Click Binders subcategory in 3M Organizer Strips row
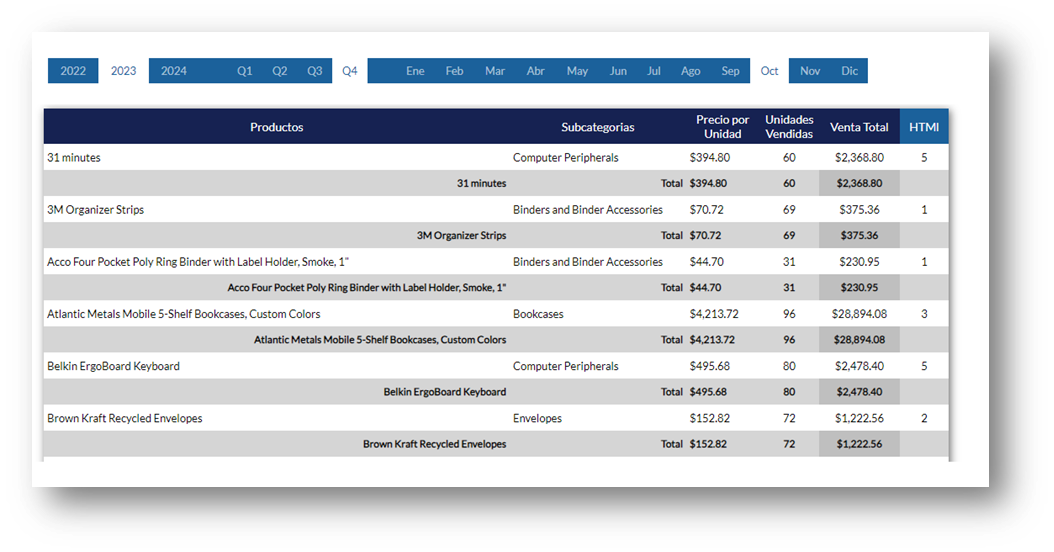This screenshot has width=1054, height=552. pos(587,210)
